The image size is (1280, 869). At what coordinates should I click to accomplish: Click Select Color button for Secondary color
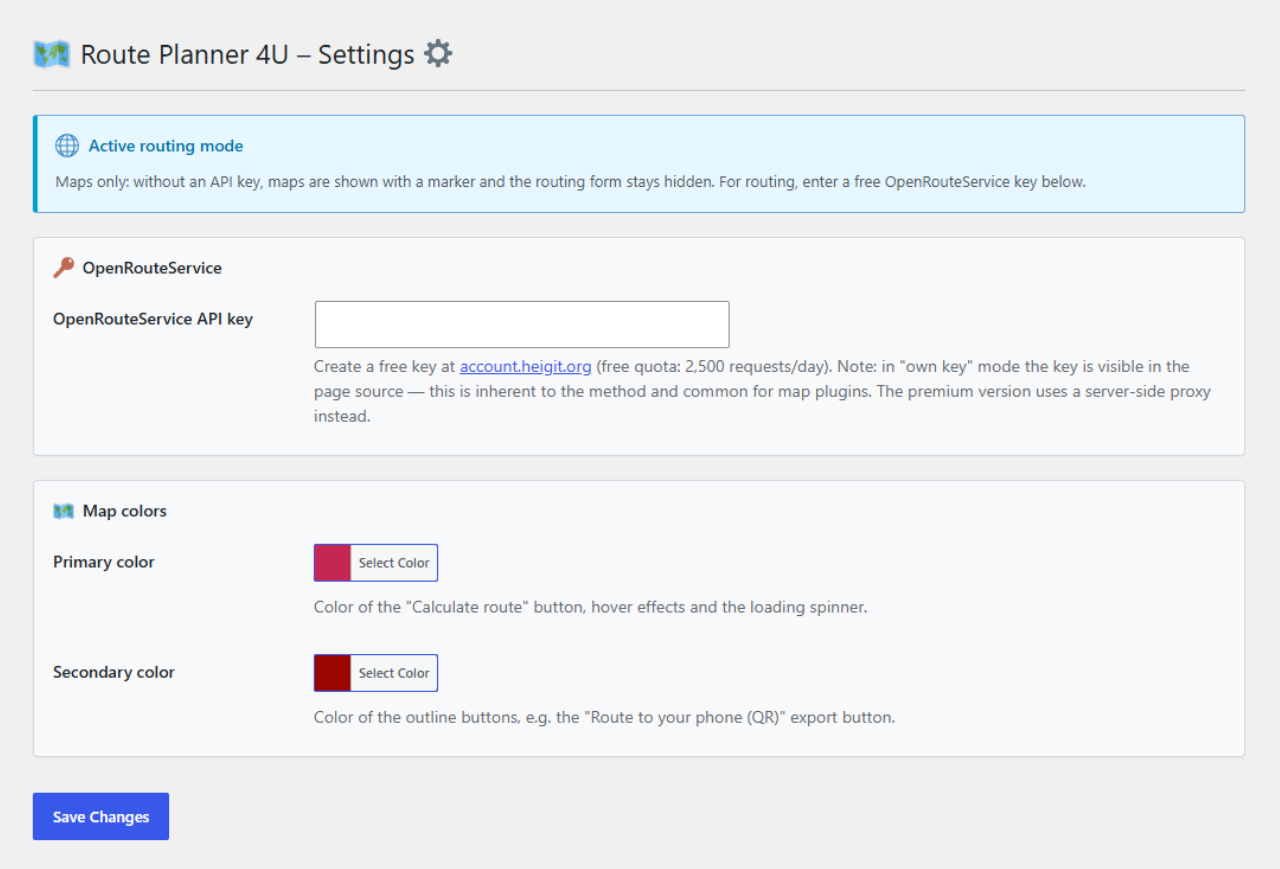[x=394, y=673]
